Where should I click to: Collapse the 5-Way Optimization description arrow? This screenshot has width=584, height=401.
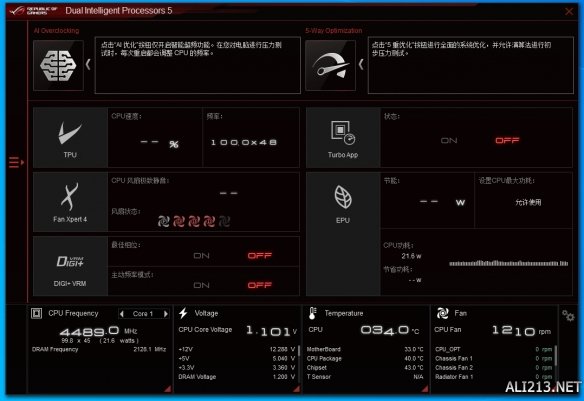[x=361, y=65]
